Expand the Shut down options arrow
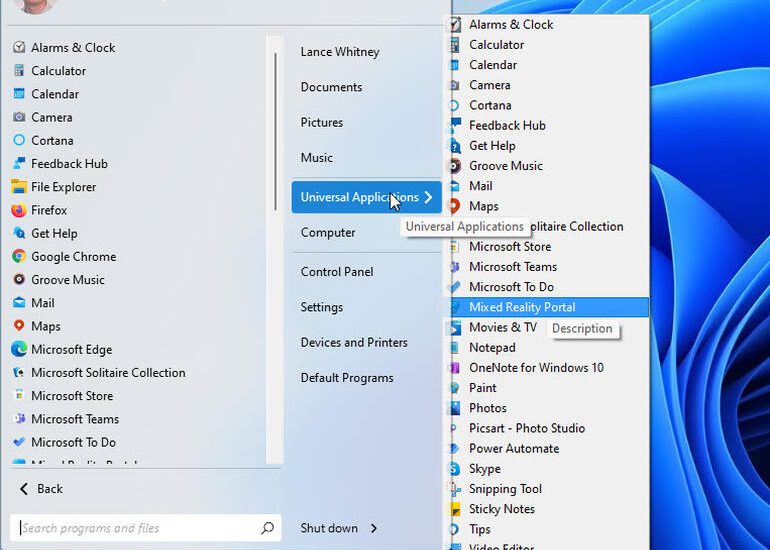 coord(374,528)
